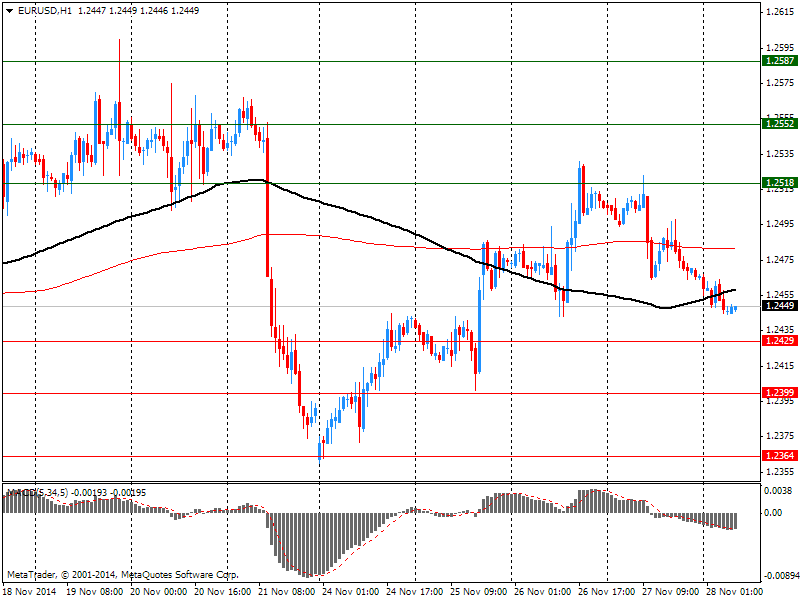Viewport: 800px width, 600px height.
Task: Click the 1.2535 price scale value
Action: click(781, 154)
